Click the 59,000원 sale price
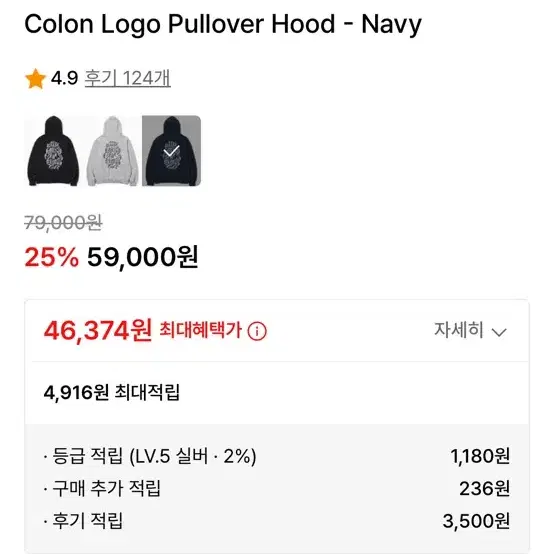The width and height of the screenshot is (554, 554). pyautogui.click(x=142, y=257)
